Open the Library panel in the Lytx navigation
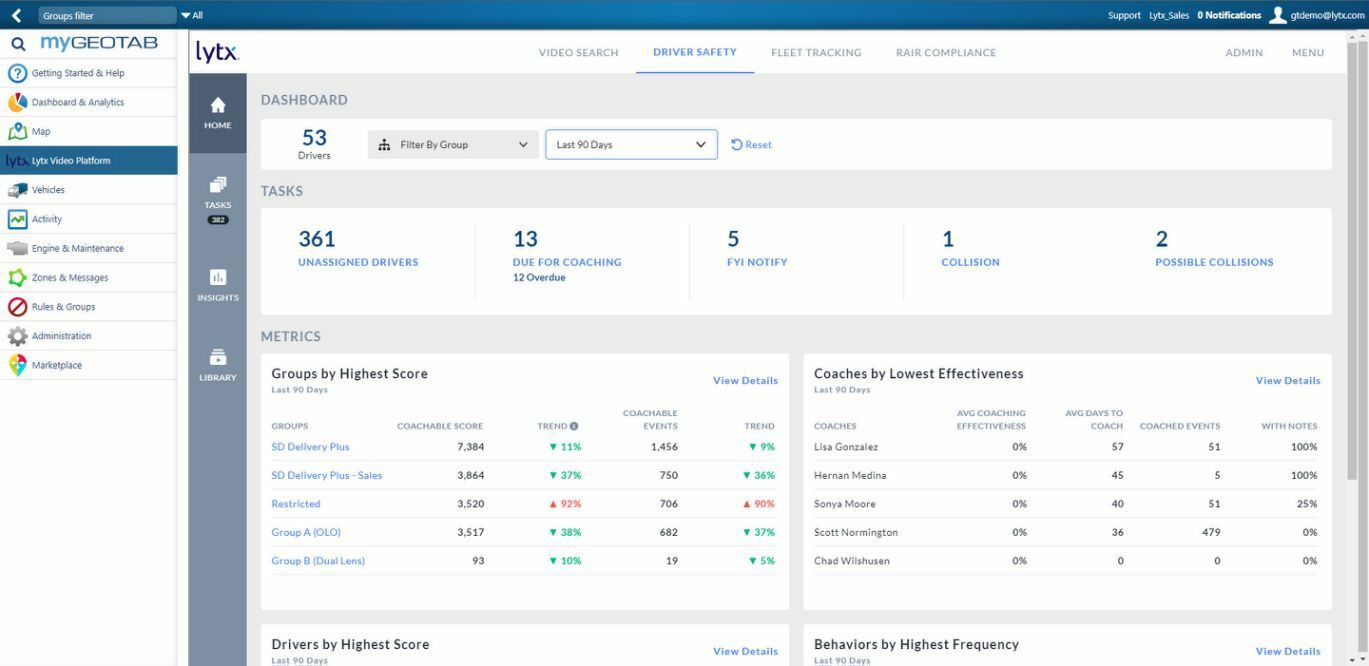Screen dimensions: 1369x666 coord(218,363)
